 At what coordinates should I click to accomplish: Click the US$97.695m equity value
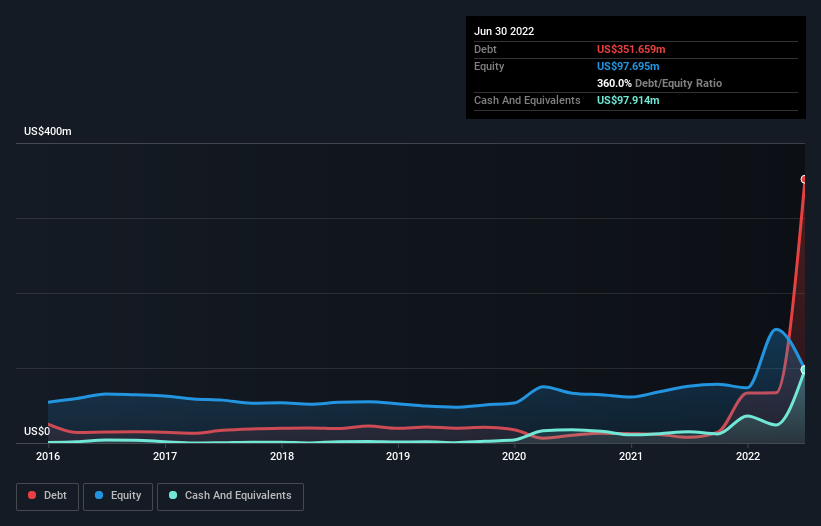coord(629,66)
